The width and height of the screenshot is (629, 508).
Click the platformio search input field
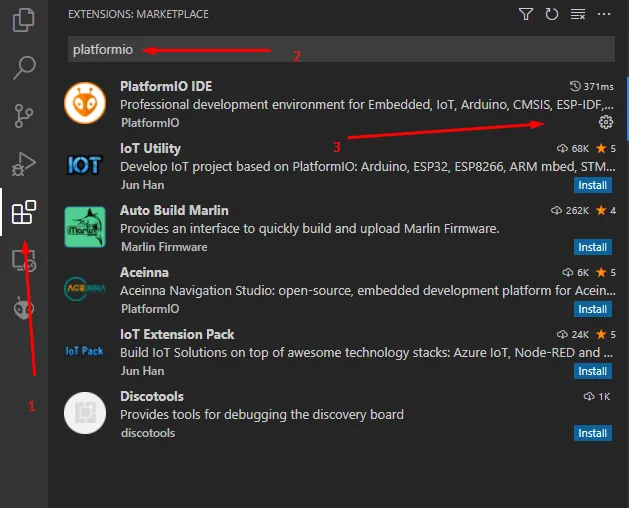click(341, 49)
